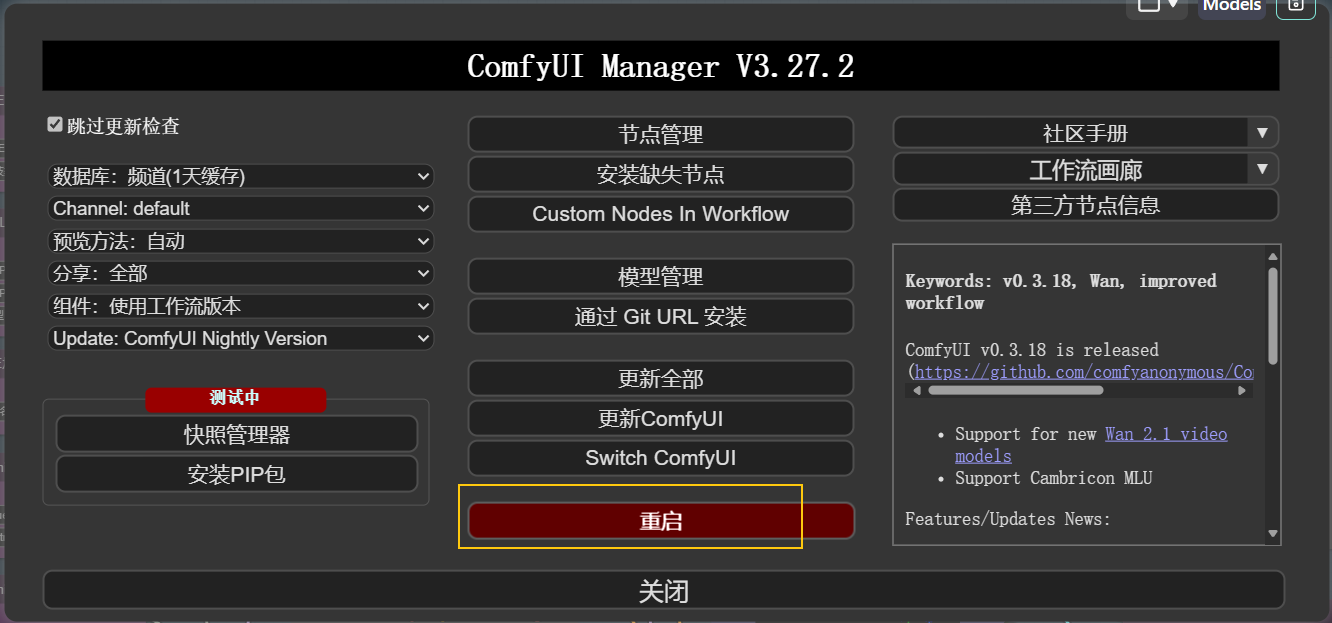Click the 节点管理 button
This screenshot has width=1332, height=623.
click(x=661, y=134)
